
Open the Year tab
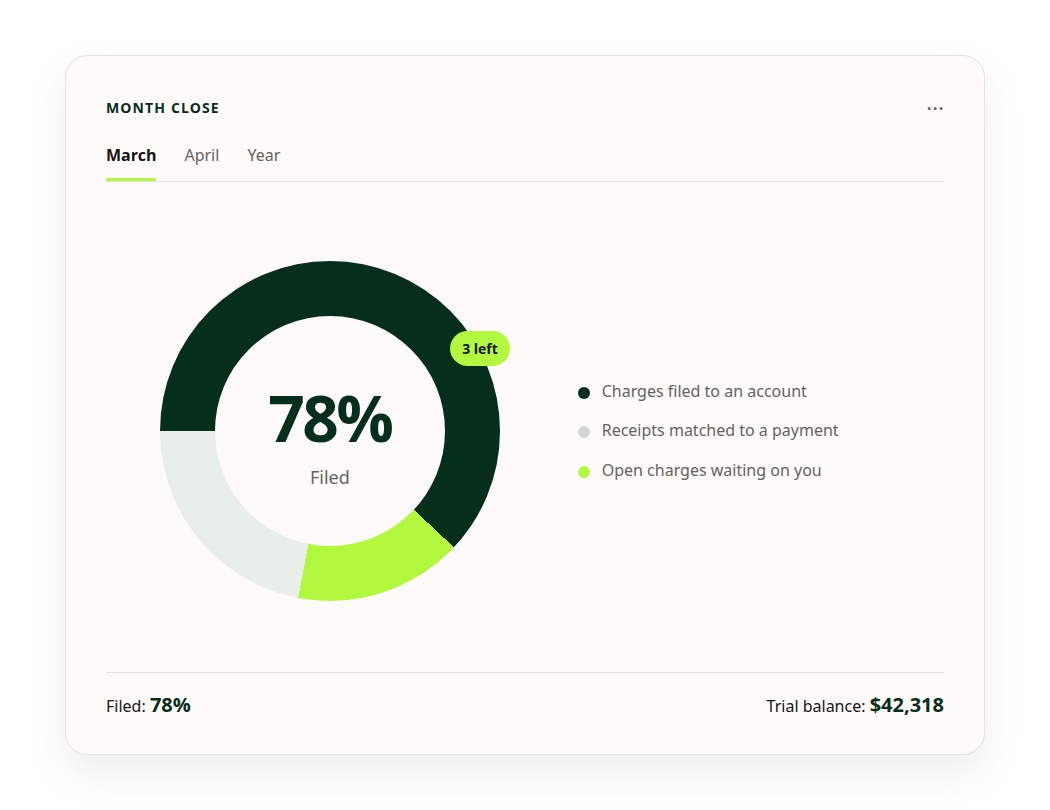click(x=263, y=155)
